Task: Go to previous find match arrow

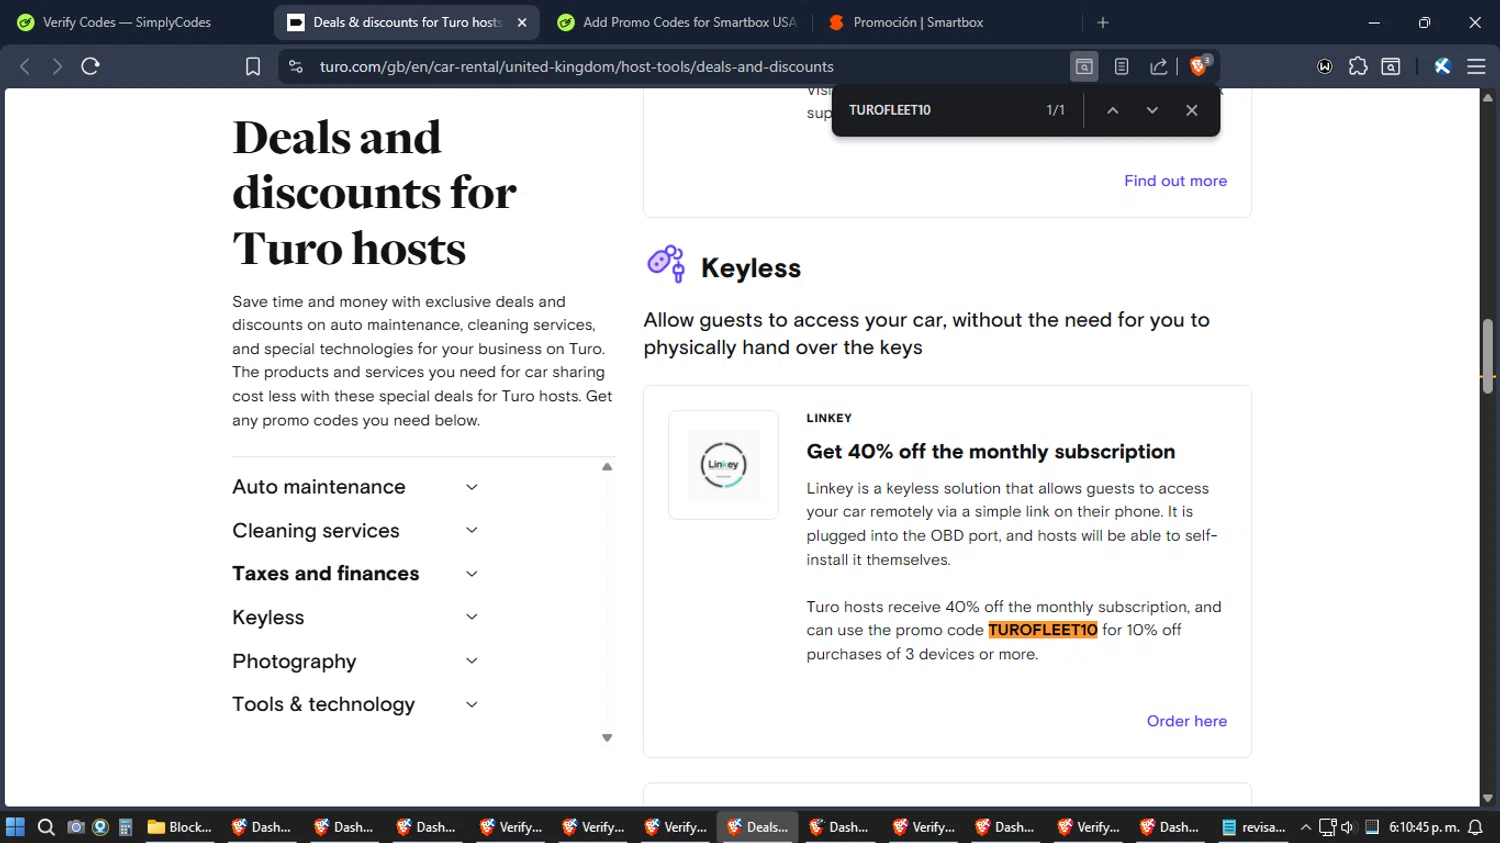Action: pyautogui.click(x=1112, y=110)
